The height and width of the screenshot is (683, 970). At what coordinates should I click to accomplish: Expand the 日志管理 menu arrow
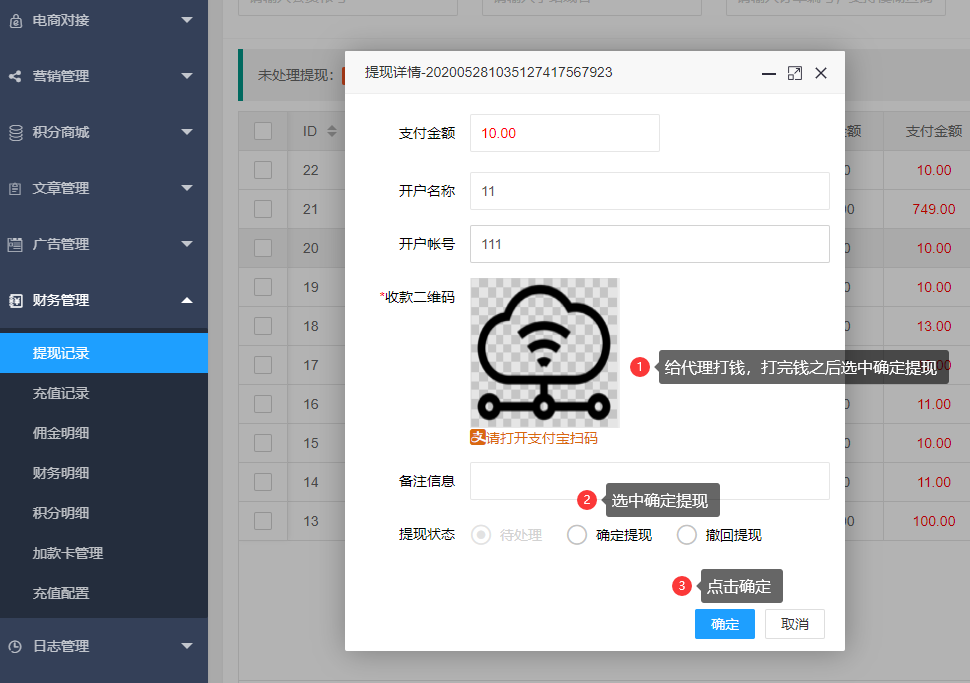click(187, 646)
